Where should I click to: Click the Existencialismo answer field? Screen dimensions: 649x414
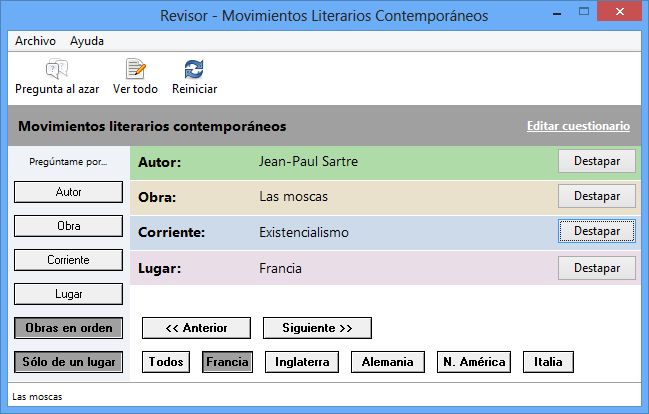[x=304, y=232]
